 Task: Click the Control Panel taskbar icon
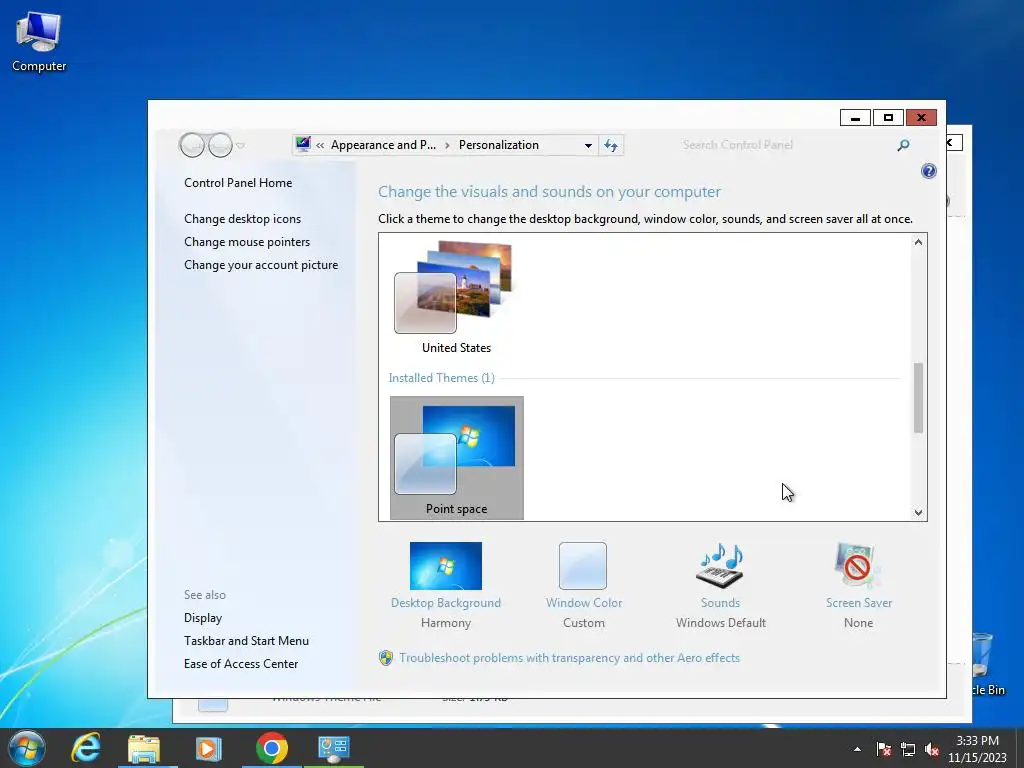[334, 748]
